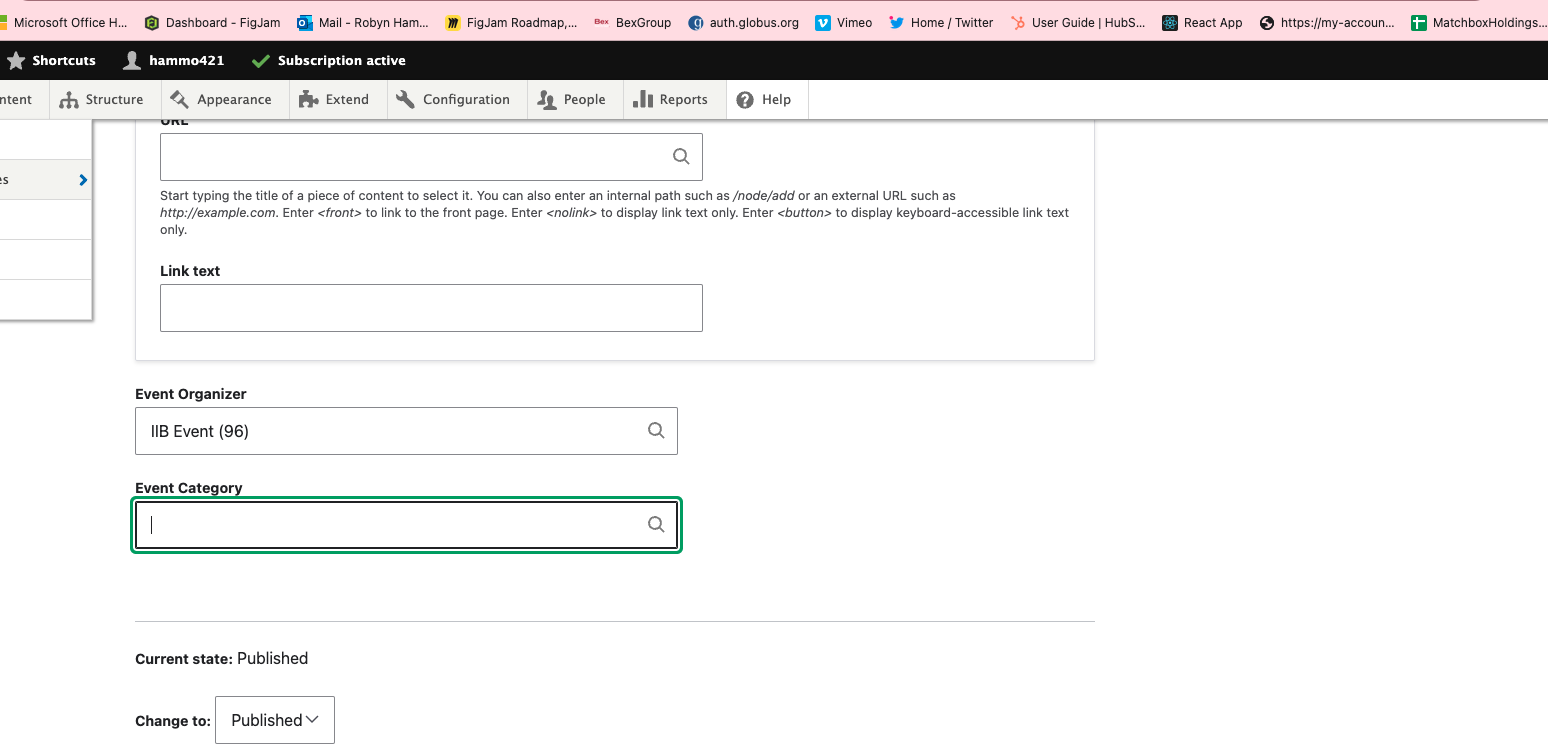Expand the sidebar submenu blue chevron
This screenshot has width=1548, height=747.
click(83, 180)
